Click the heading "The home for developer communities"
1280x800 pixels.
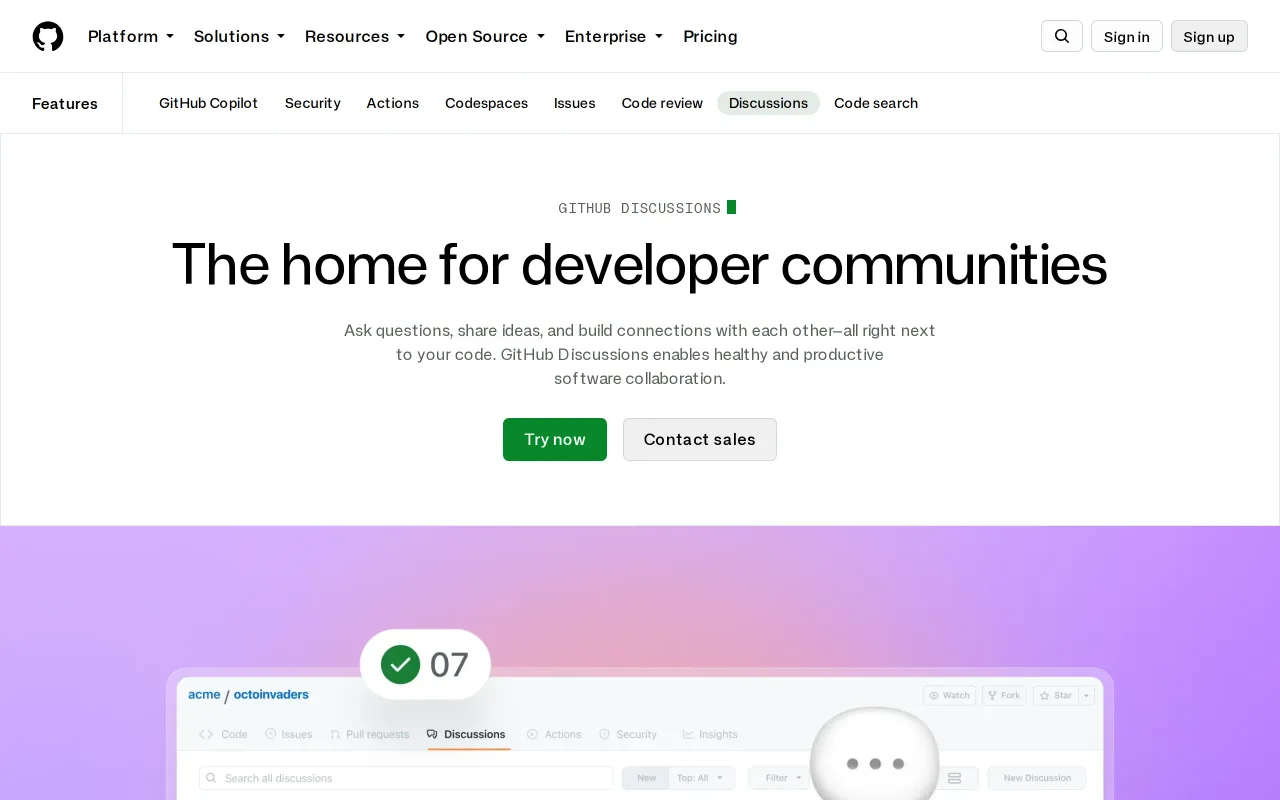(640, 264)
